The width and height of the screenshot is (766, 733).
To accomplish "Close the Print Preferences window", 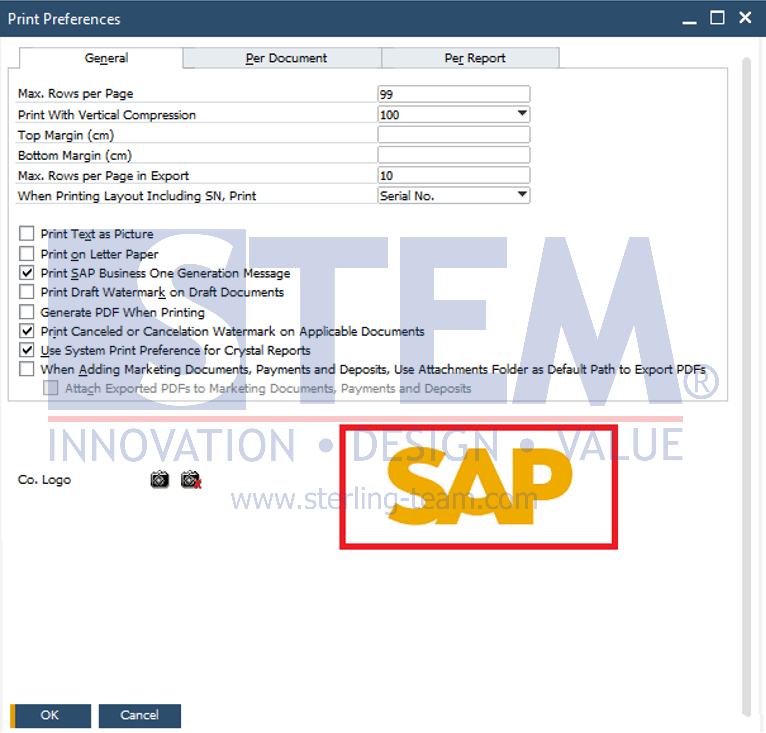I will point(745,18).
